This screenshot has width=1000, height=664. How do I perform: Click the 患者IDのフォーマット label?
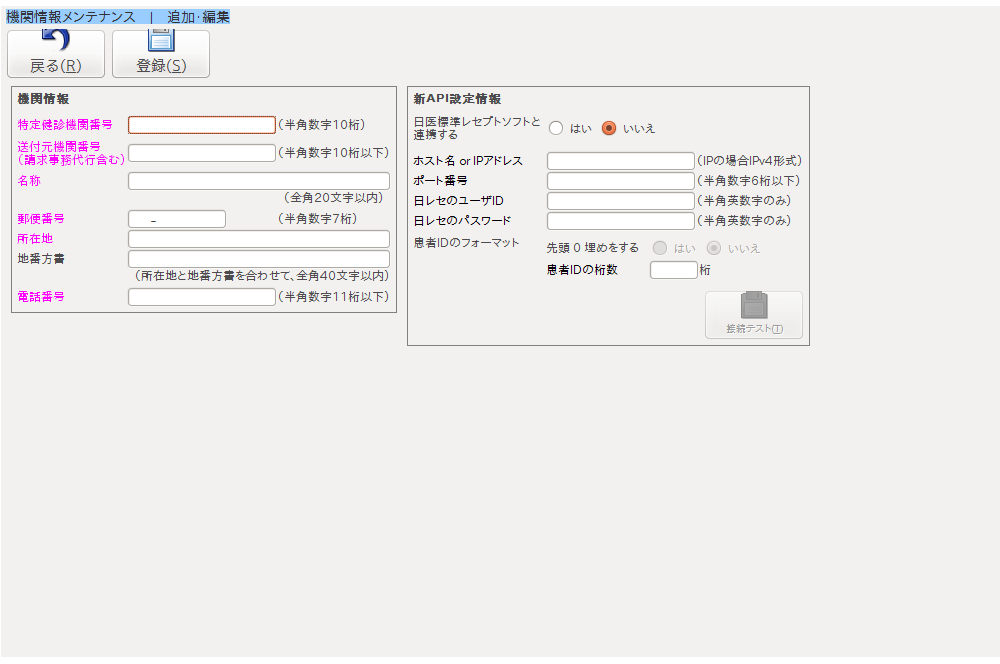tap(466, 243)
